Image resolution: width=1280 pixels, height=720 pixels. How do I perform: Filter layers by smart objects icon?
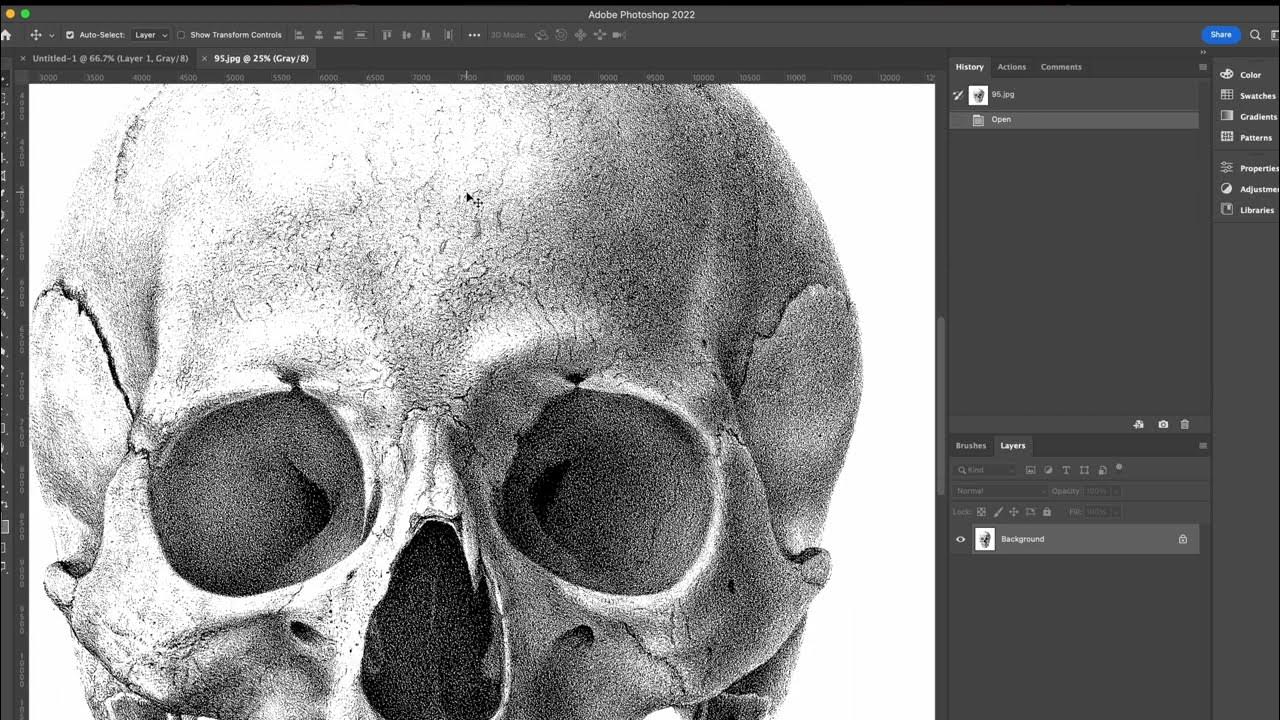pyautogui.click(x=1102, y=470)
